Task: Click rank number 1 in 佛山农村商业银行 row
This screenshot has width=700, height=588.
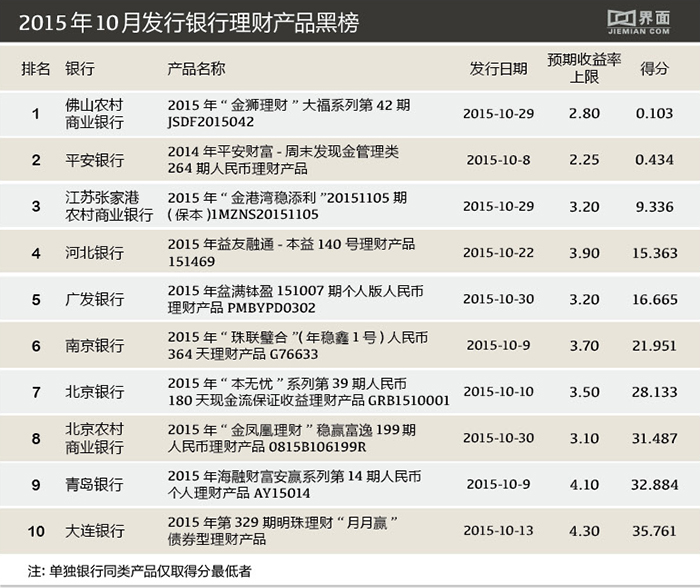Action: pos(36,113)
